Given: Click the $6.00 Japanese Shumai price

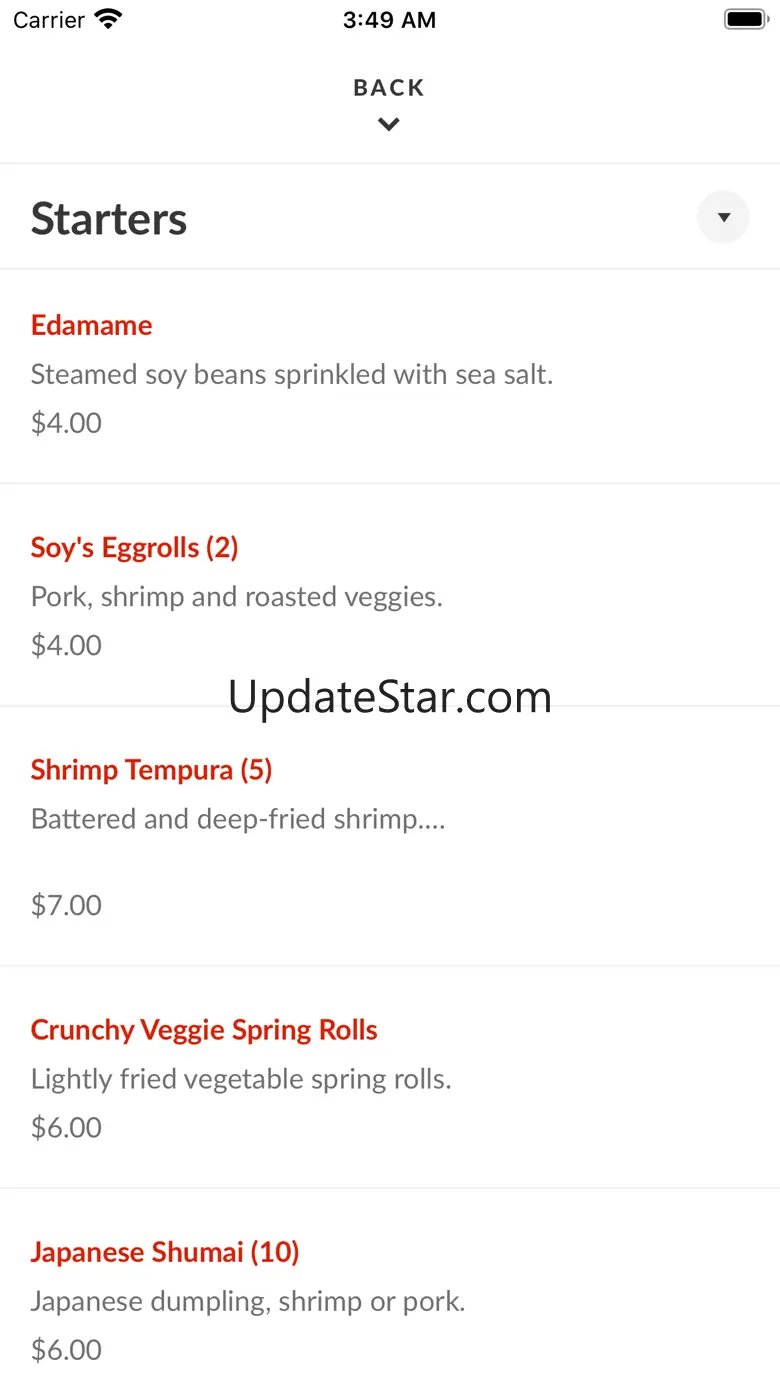Looking at the screenshot, I should (x=66, y=1349).
